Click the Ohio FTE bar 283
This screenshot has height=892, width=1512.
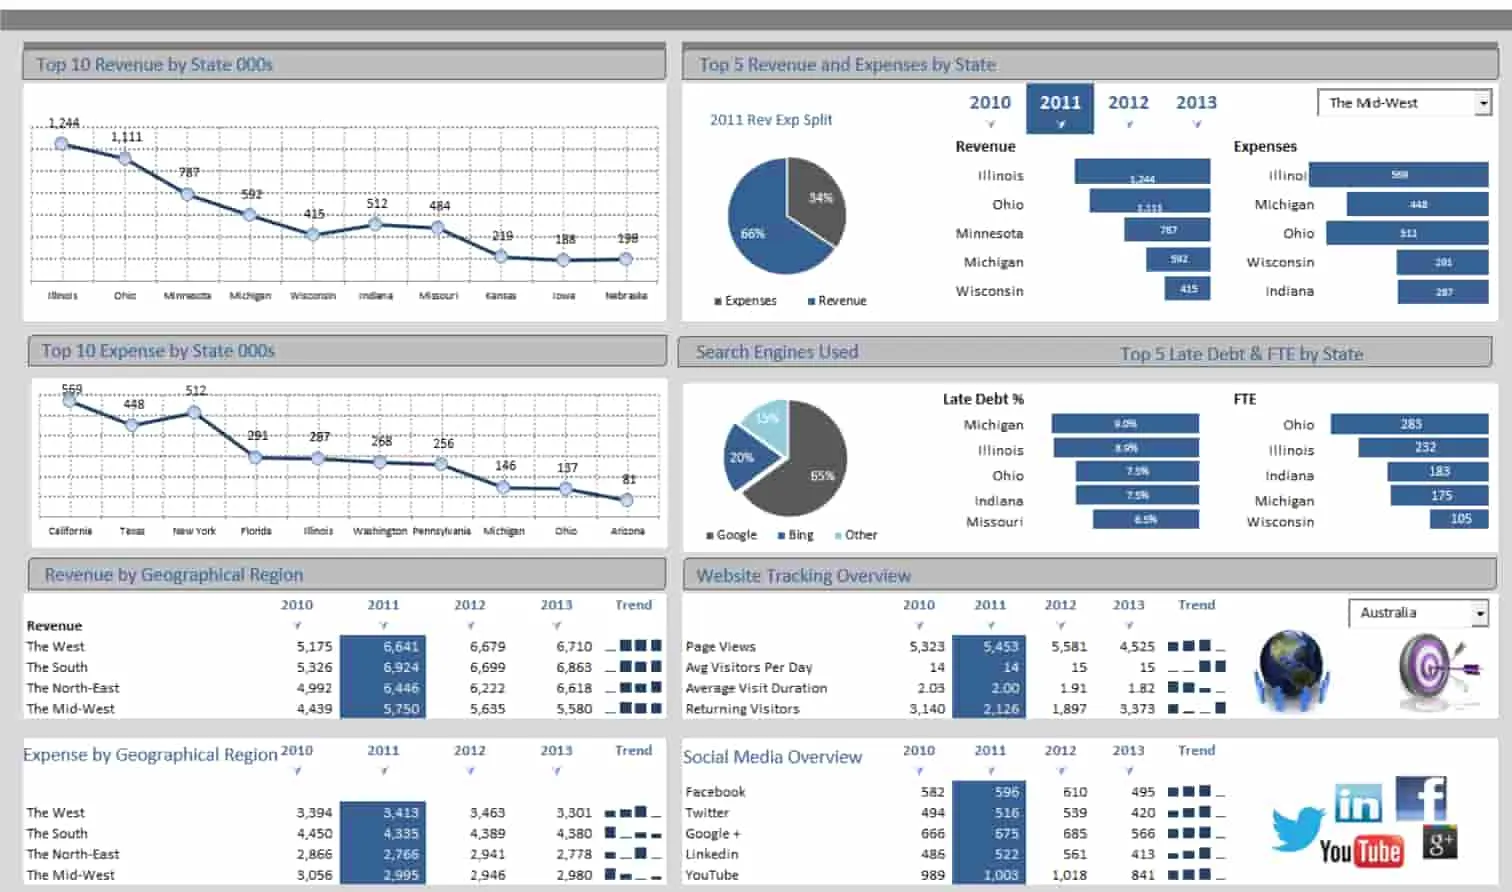click(x=1409, y=424)
